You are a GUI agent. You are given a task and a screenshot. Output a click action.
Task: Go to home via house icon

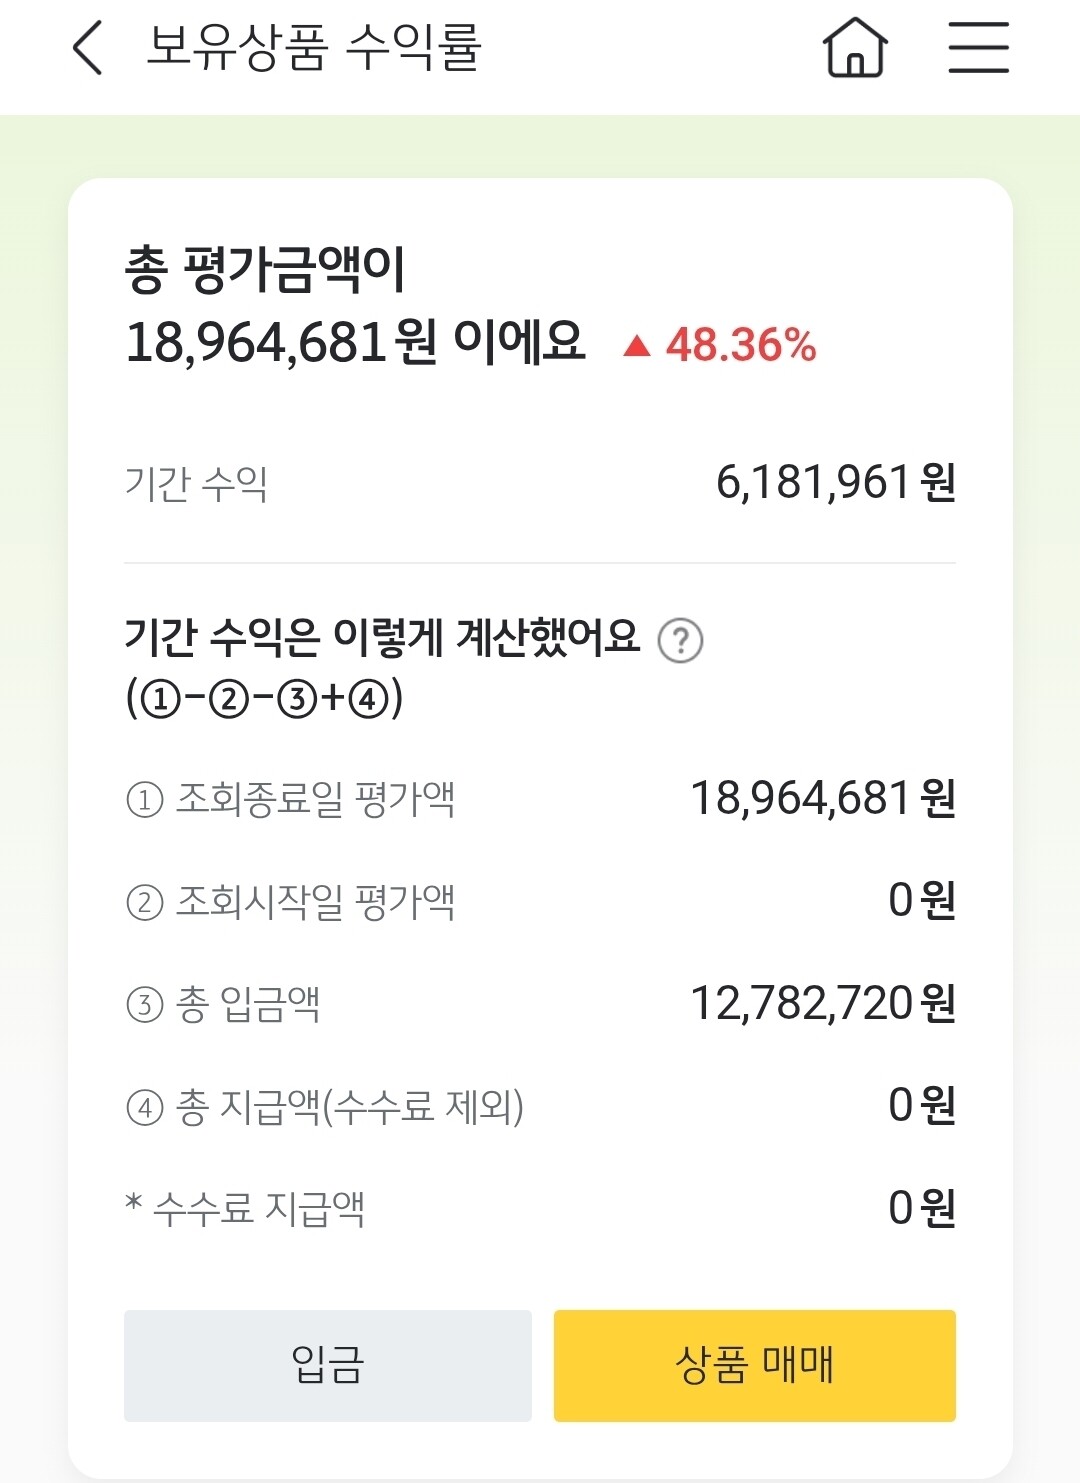(855, 48)
